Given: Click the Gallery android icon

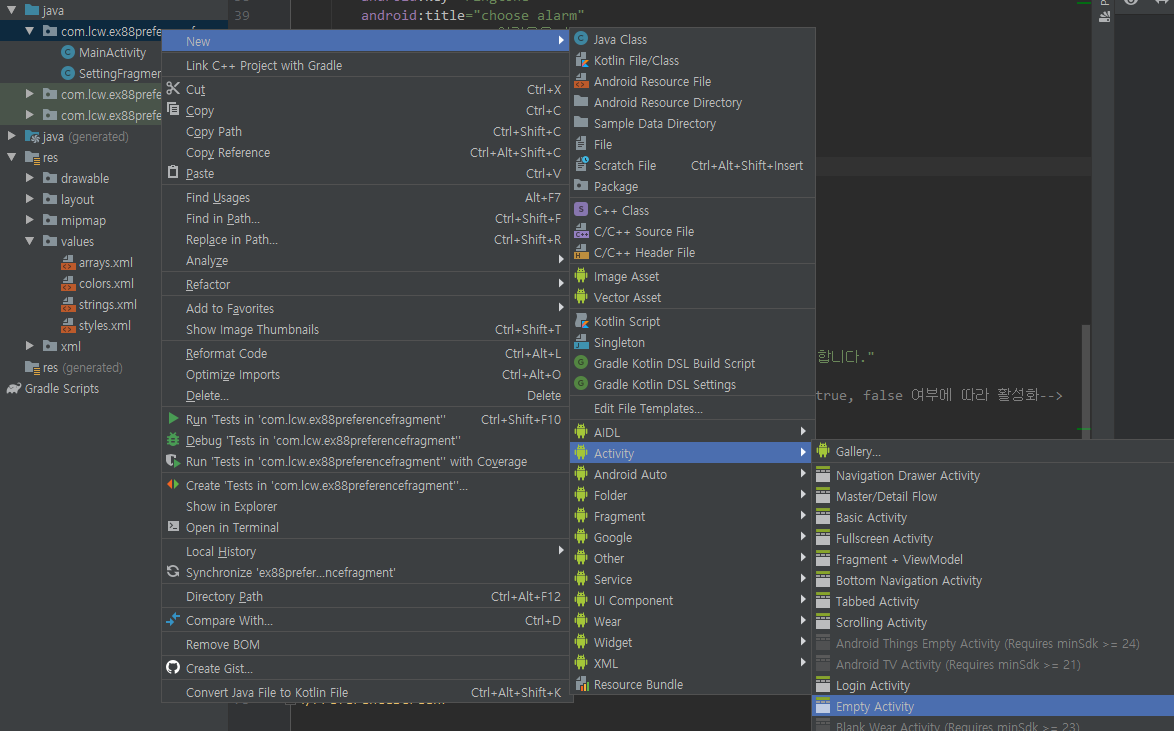Looking at the screenshot, I should pos(823,451).
